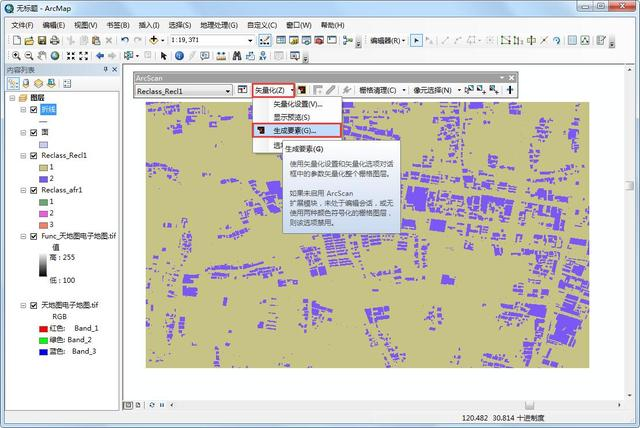Switch to List By Selection view

click(x=51, y=84)
